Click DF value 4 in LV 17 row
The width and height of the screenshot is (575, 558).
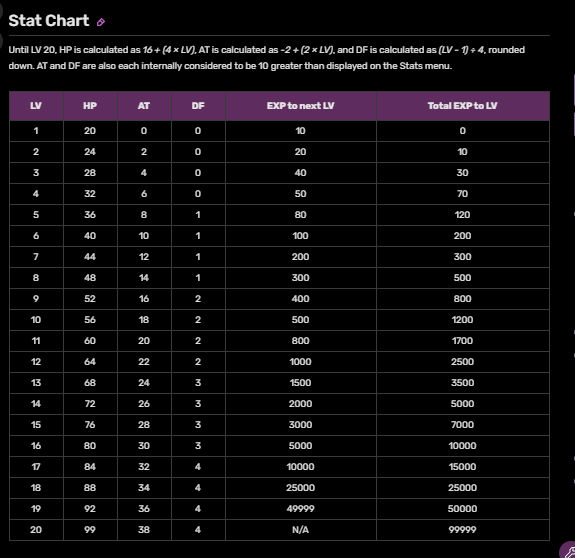[198, 467]
